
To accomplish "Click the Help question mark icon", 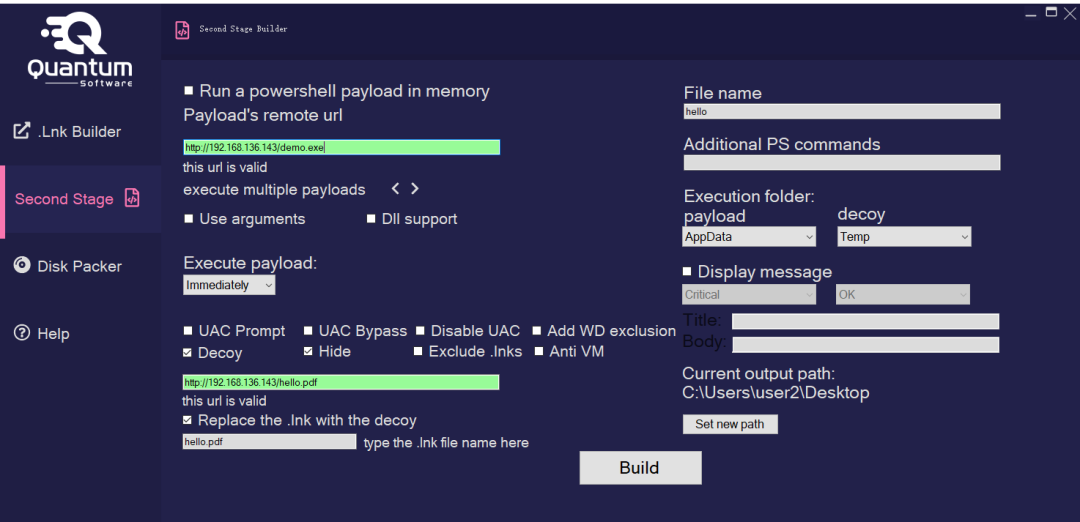I will point(21,333).
